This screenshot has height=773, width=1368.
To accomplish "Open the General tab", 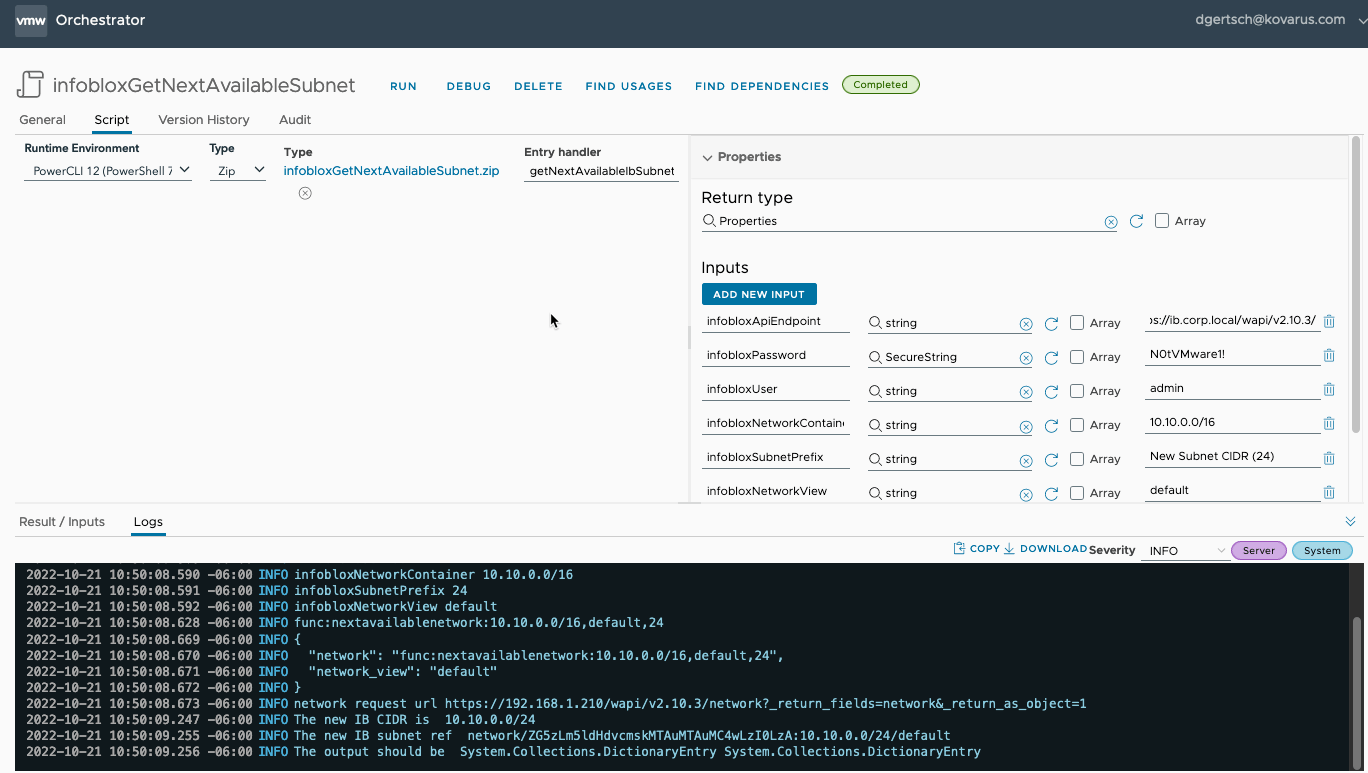I will click(x=42, y=120).
